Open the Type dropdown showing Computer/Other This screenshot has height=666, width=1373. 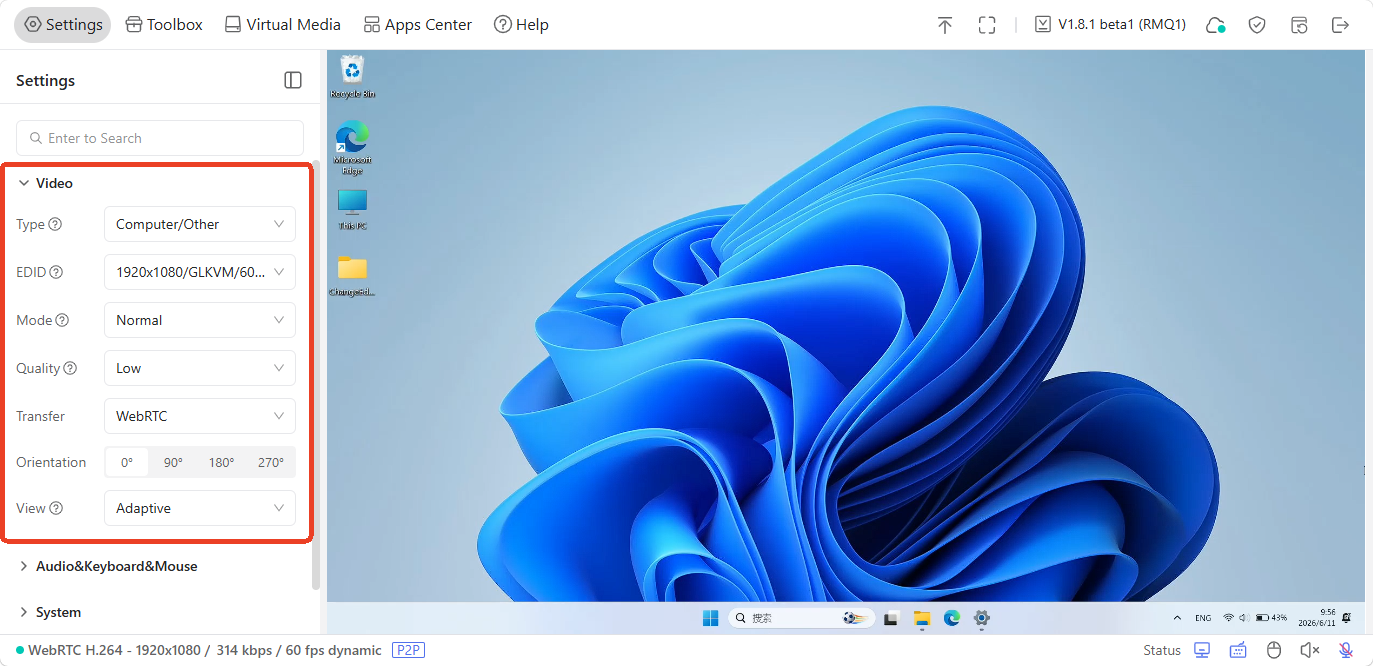coord(200,224)
